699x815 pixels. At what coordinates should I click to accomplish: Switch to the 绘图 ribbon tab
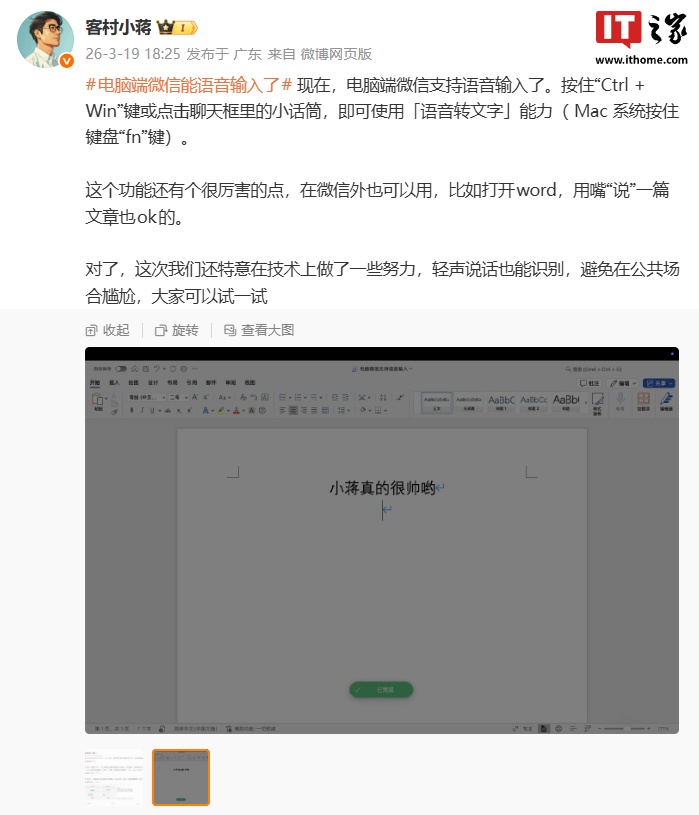click(x=134, y=383)
